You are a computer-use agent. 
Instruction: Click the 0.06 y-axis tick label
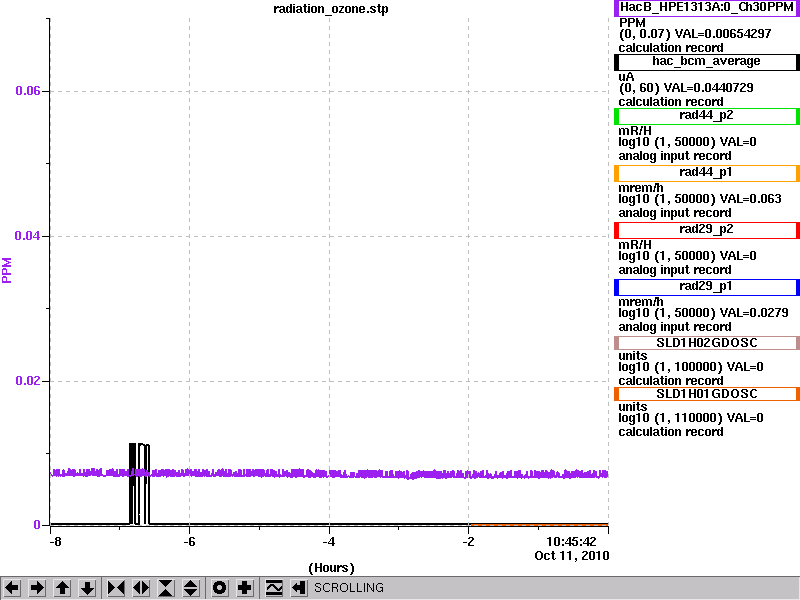[28, 91]
